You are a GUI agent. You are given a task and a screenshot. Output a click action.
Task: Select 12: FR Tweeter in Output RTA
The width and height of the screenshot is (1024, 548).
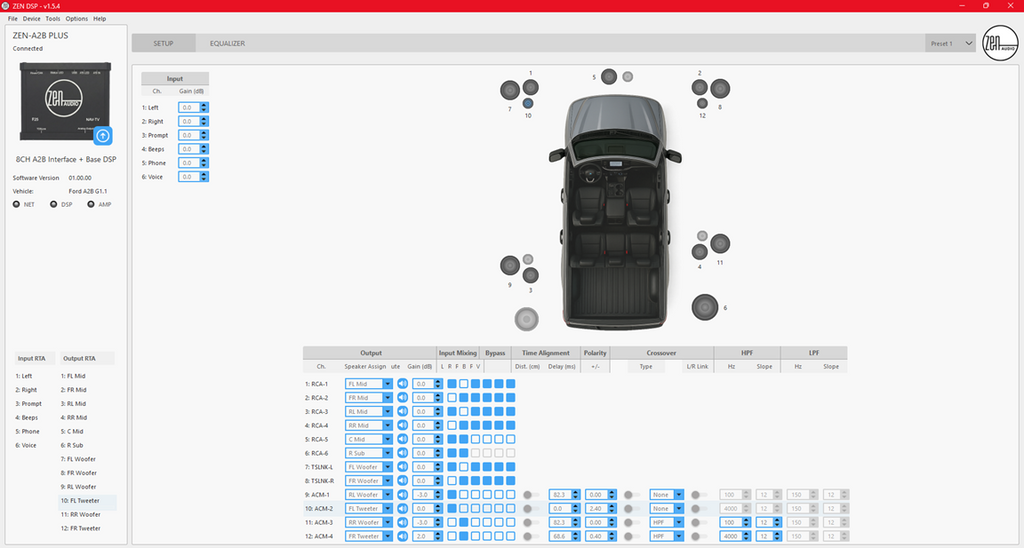coord(81,528)
